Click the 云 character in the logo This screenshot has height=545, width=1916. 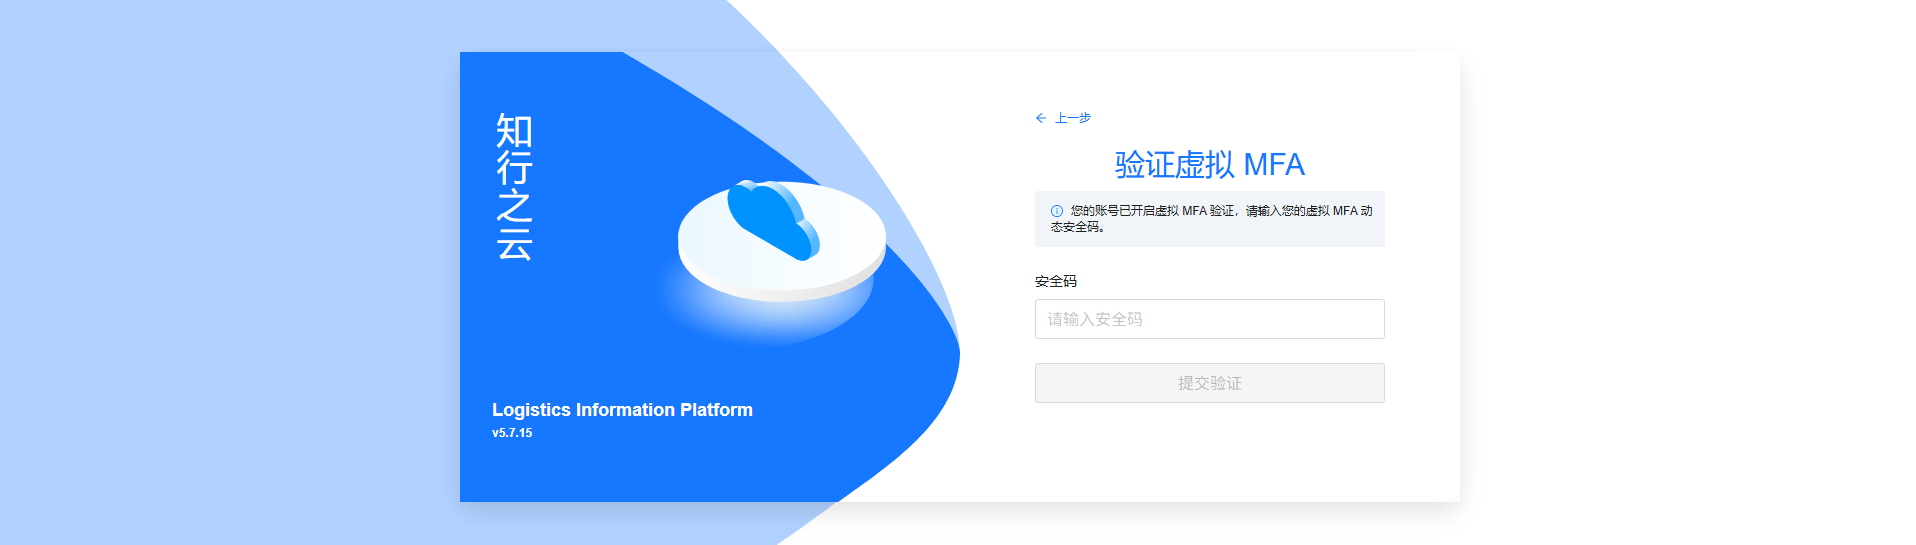[x=514, y=243]
